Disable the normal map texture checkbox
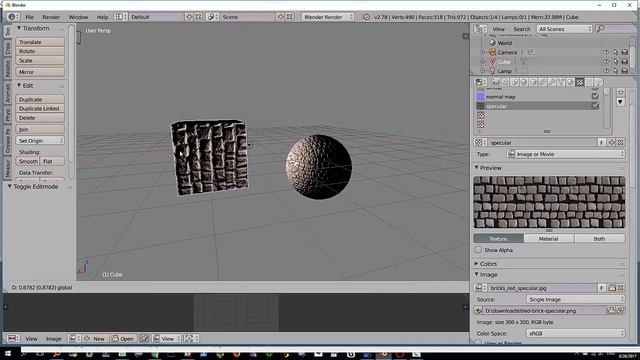Screen dimensions: 640x360 tap(595, 97)
